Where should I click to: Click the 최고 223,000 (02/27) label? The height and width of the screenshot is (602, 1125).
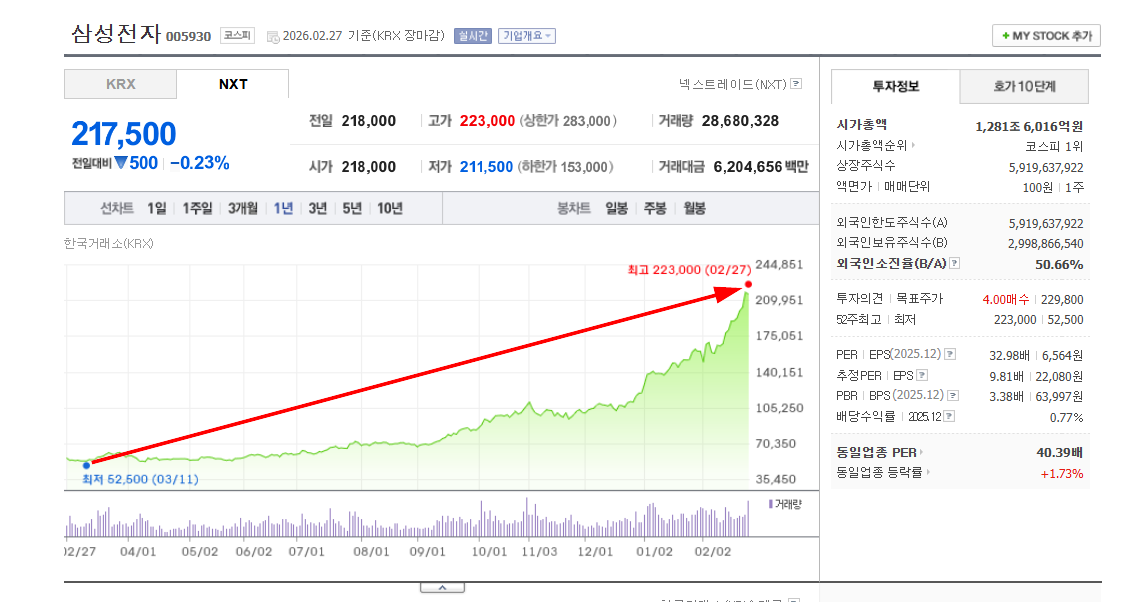[x=689, y=270]
